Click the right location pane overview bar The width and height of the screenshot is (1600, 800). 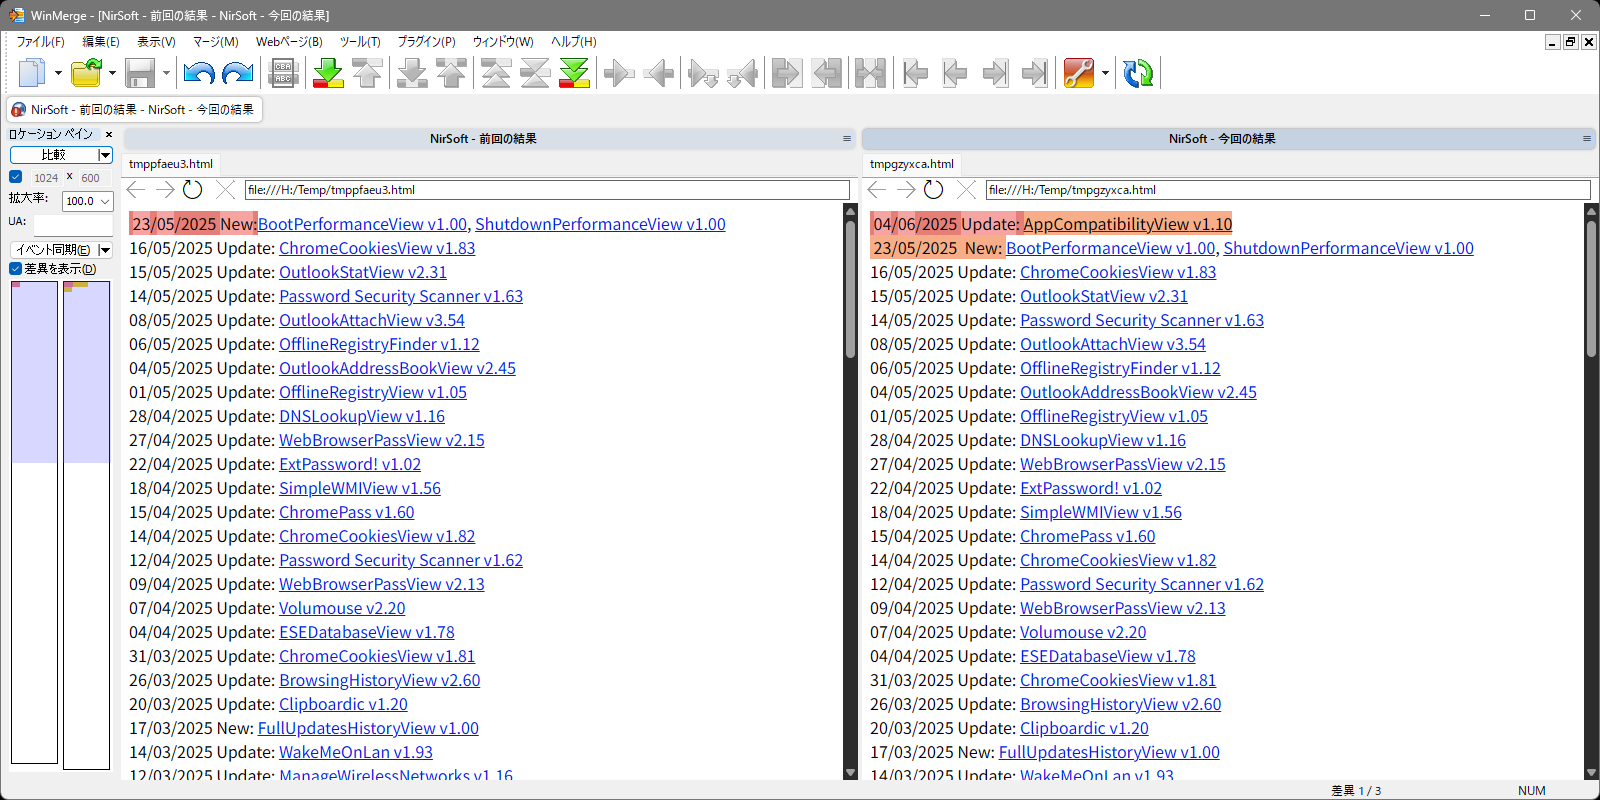pos(86,525)
